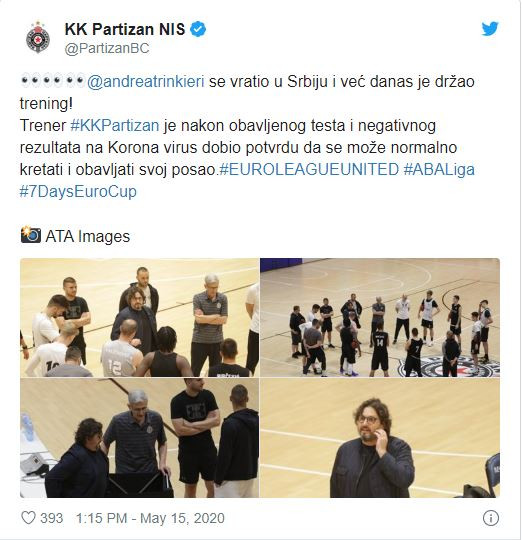Open the KK Partizan profile avatar
Image resolution: width=522 pixels, height=540 pixels.
tap(38, 38)
